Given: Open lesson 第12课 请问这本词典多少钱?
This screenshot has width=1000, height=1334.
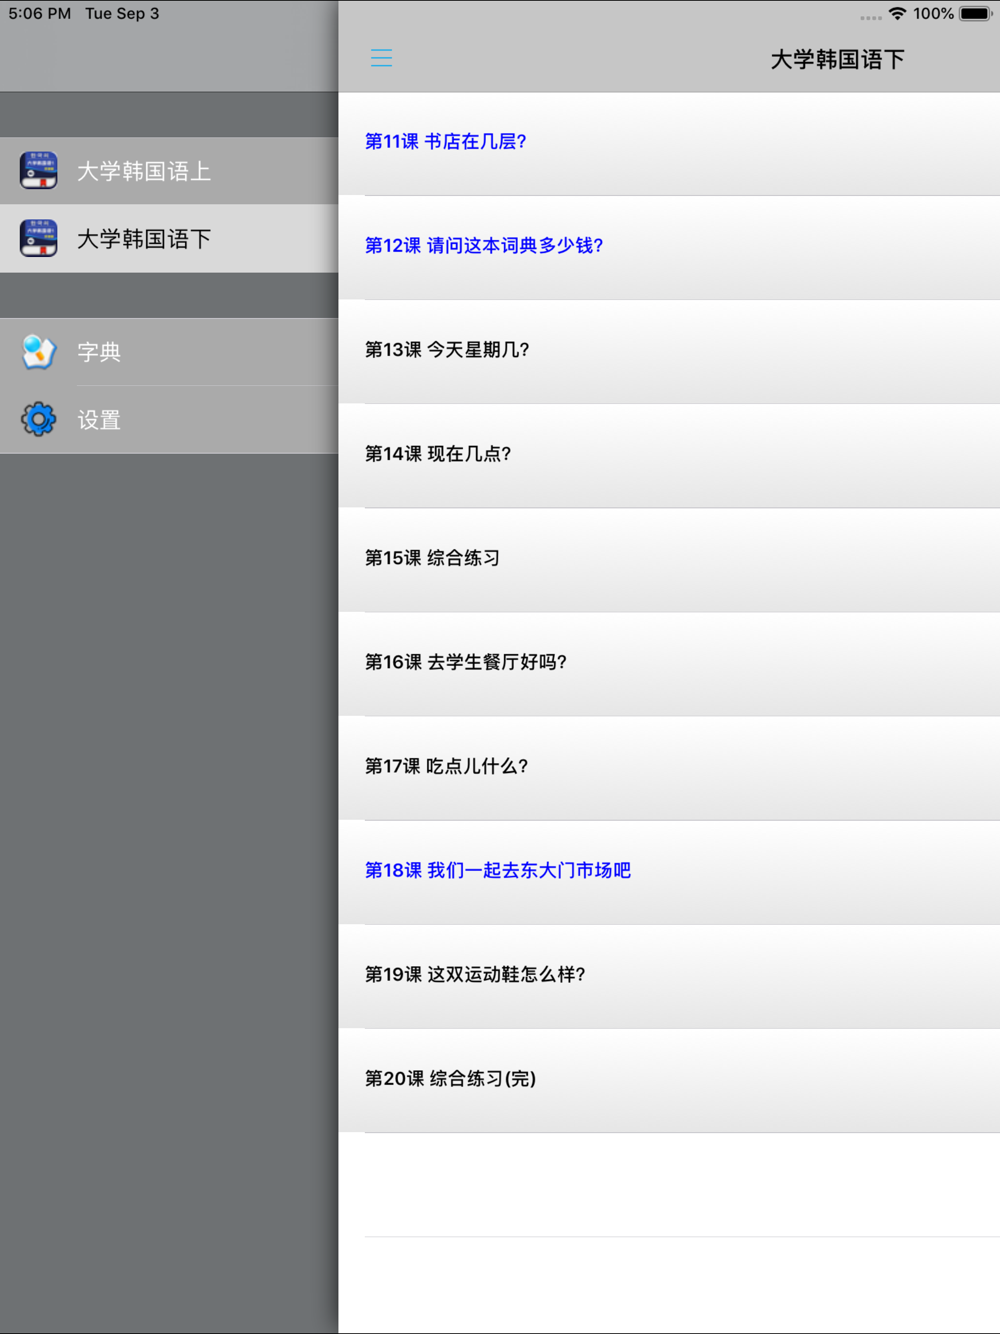Looking at the screenshot, I should tap(669, 247).
